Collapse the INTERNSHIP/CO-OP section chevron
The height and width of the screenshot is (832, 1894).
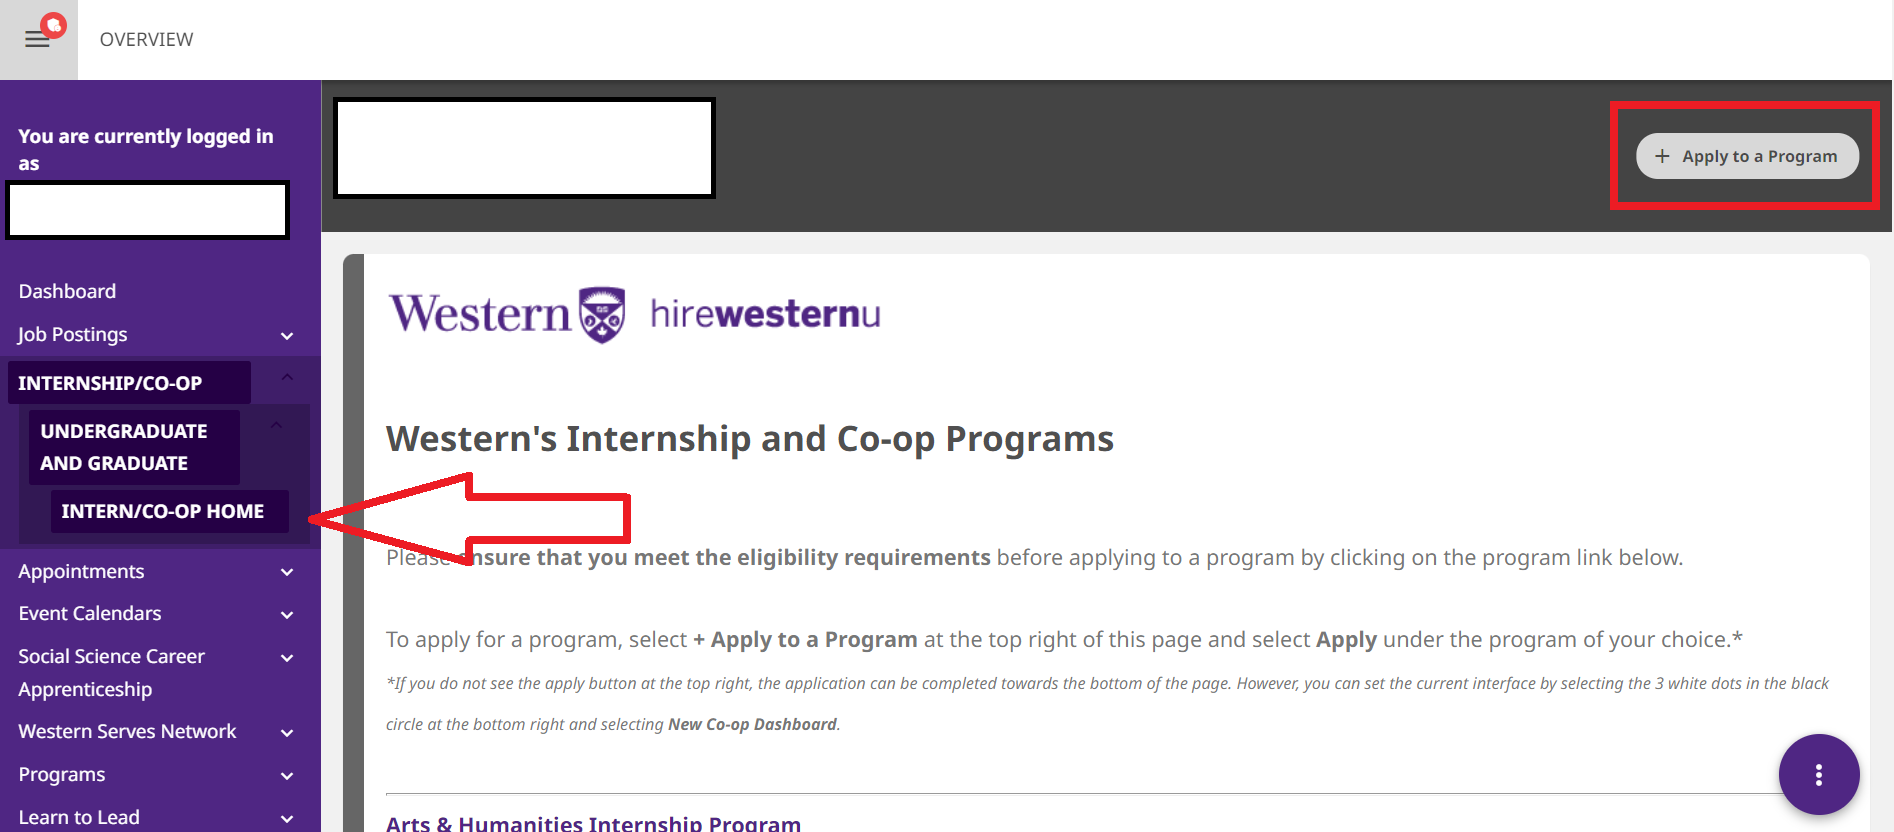287,377
